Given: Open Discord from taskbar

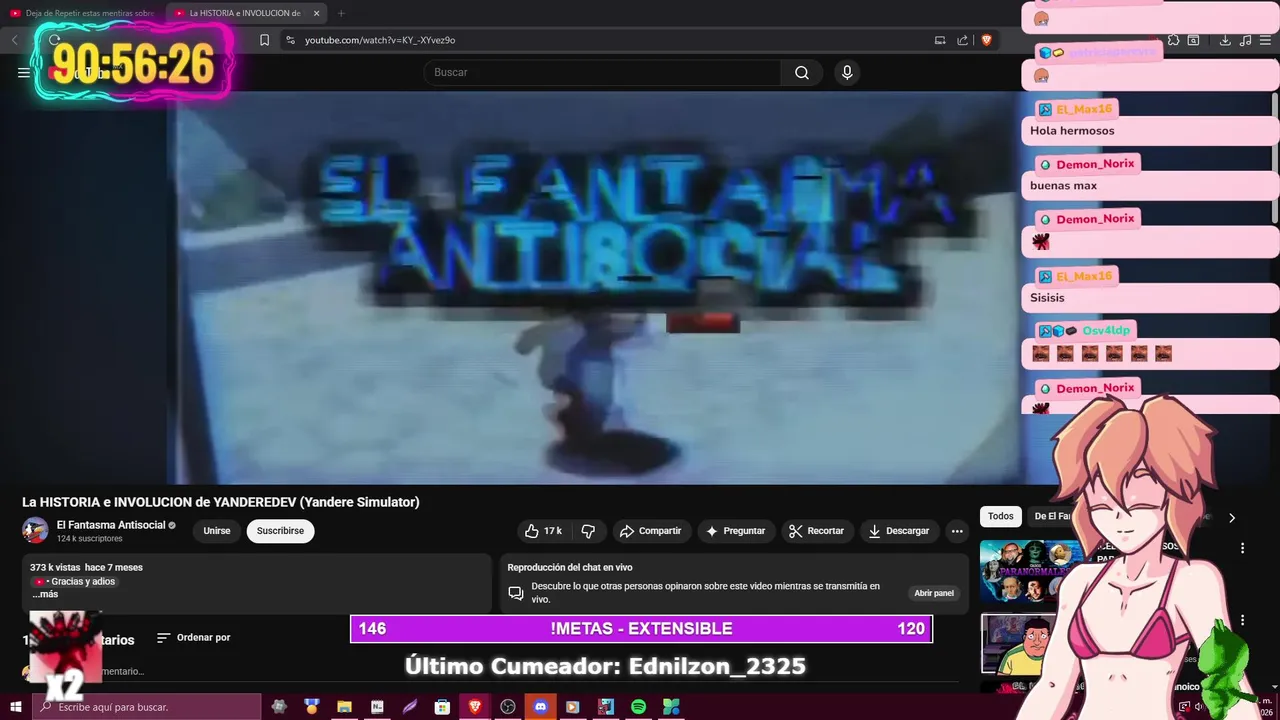Looking at the screenshot, I should (540, 707).
